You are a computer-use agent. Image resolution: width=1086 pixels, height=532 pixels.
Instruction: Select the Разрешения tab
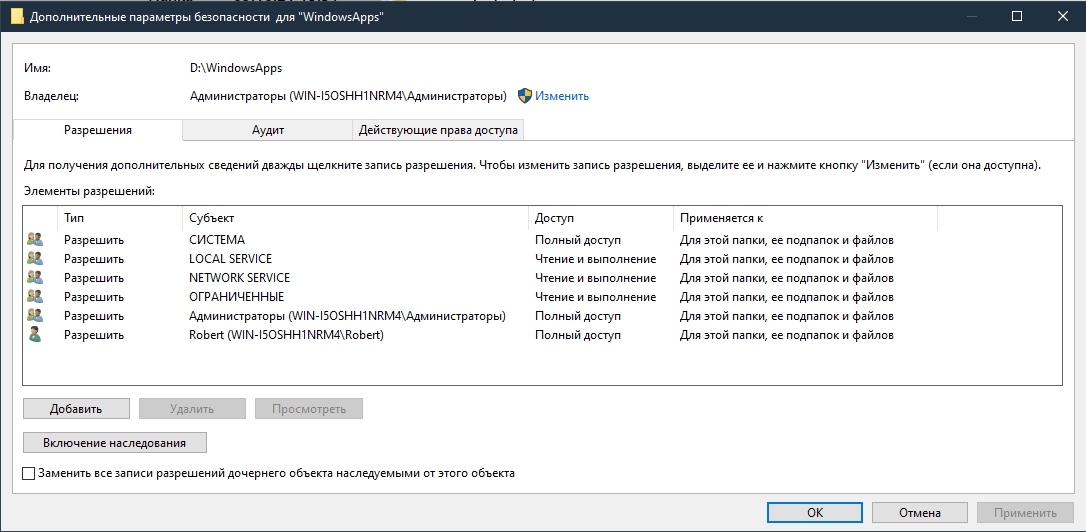tap(98, 130)
